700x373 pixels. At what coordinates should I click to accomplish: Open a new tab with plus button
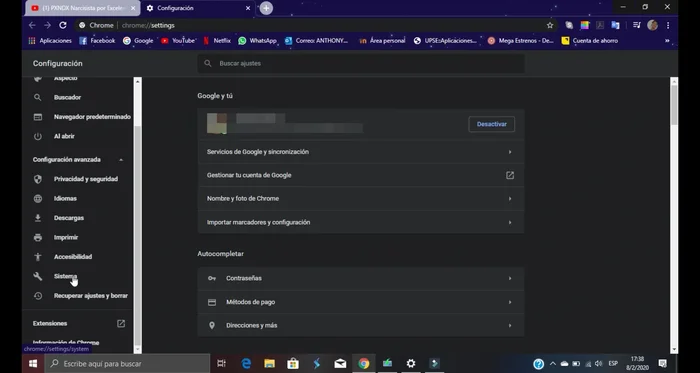266,8
